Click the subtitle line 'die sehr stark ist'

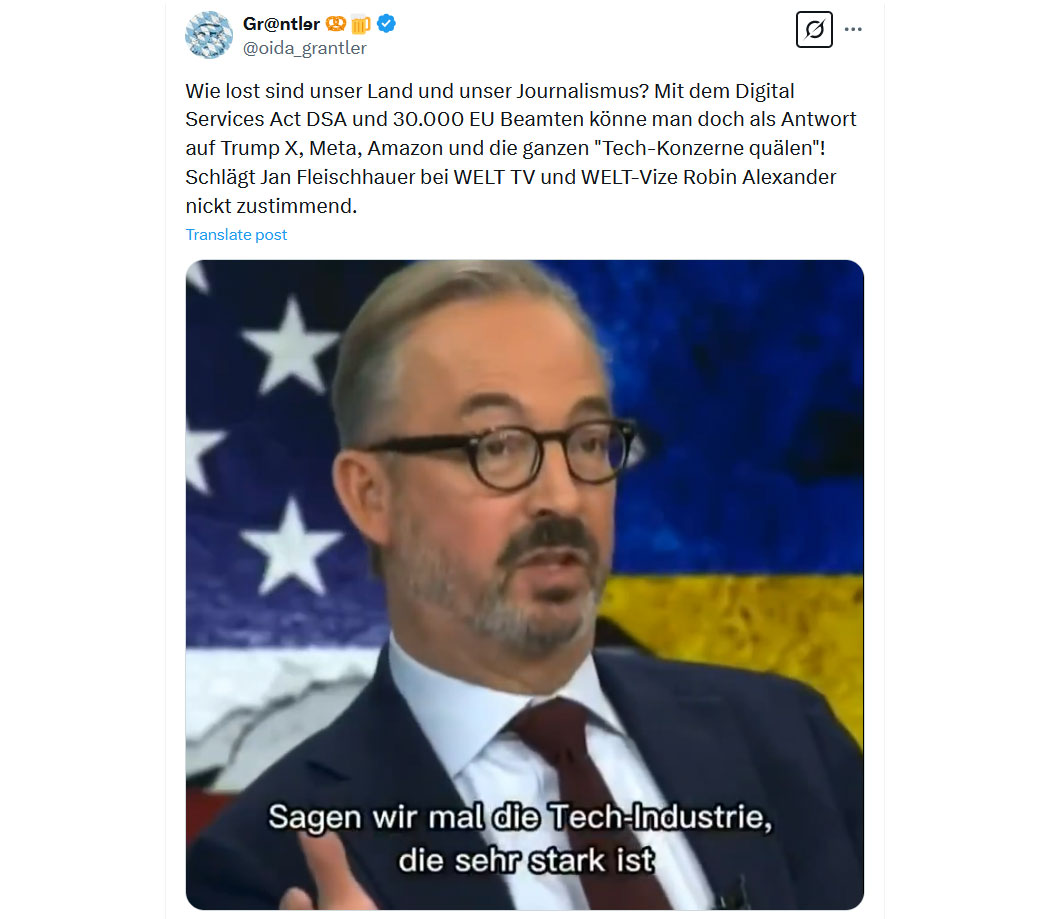tap(526, 860)
